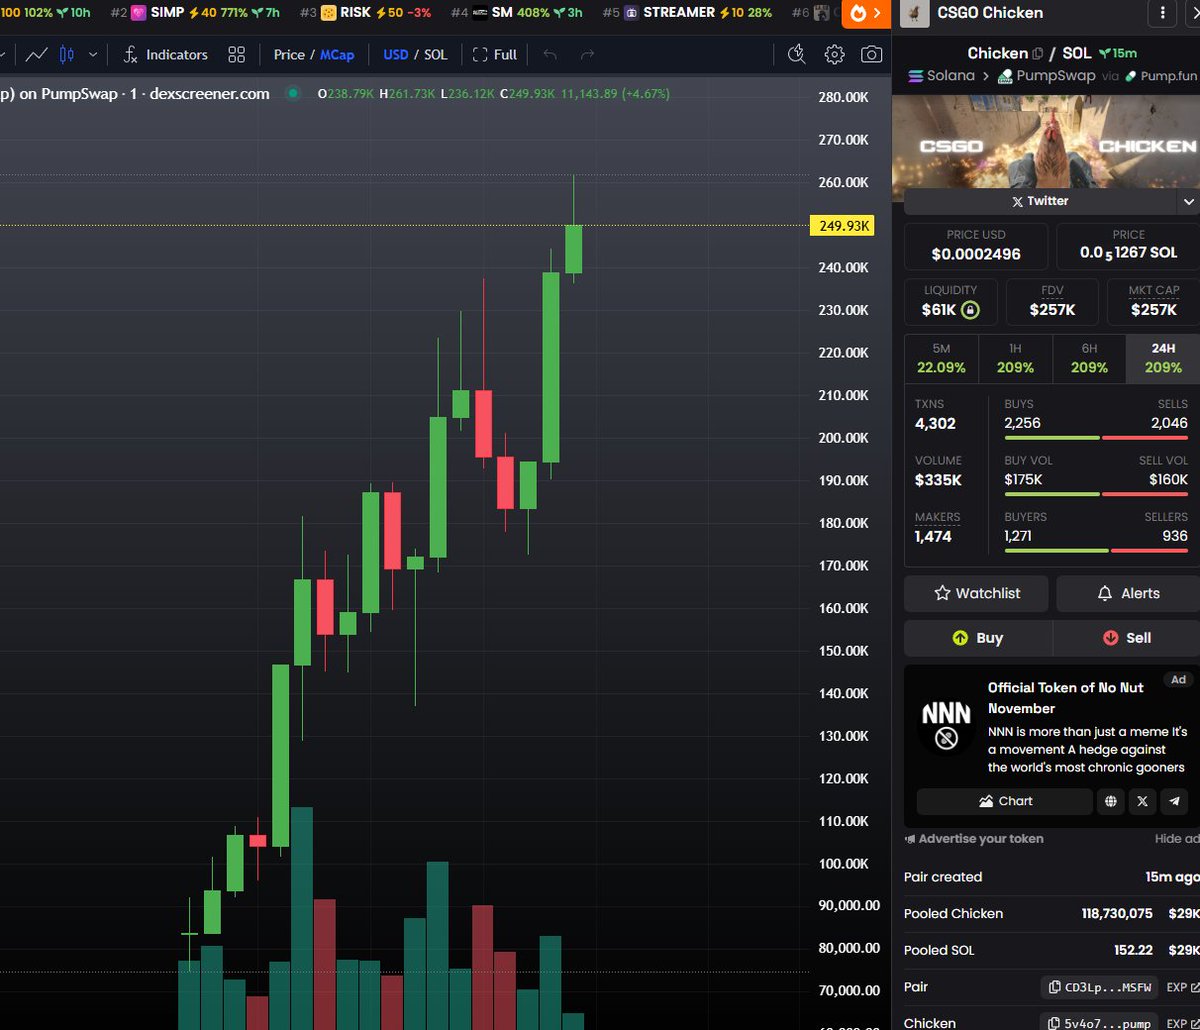Add pair to Watchlist

pyautogui.click(x=976, y=593)
